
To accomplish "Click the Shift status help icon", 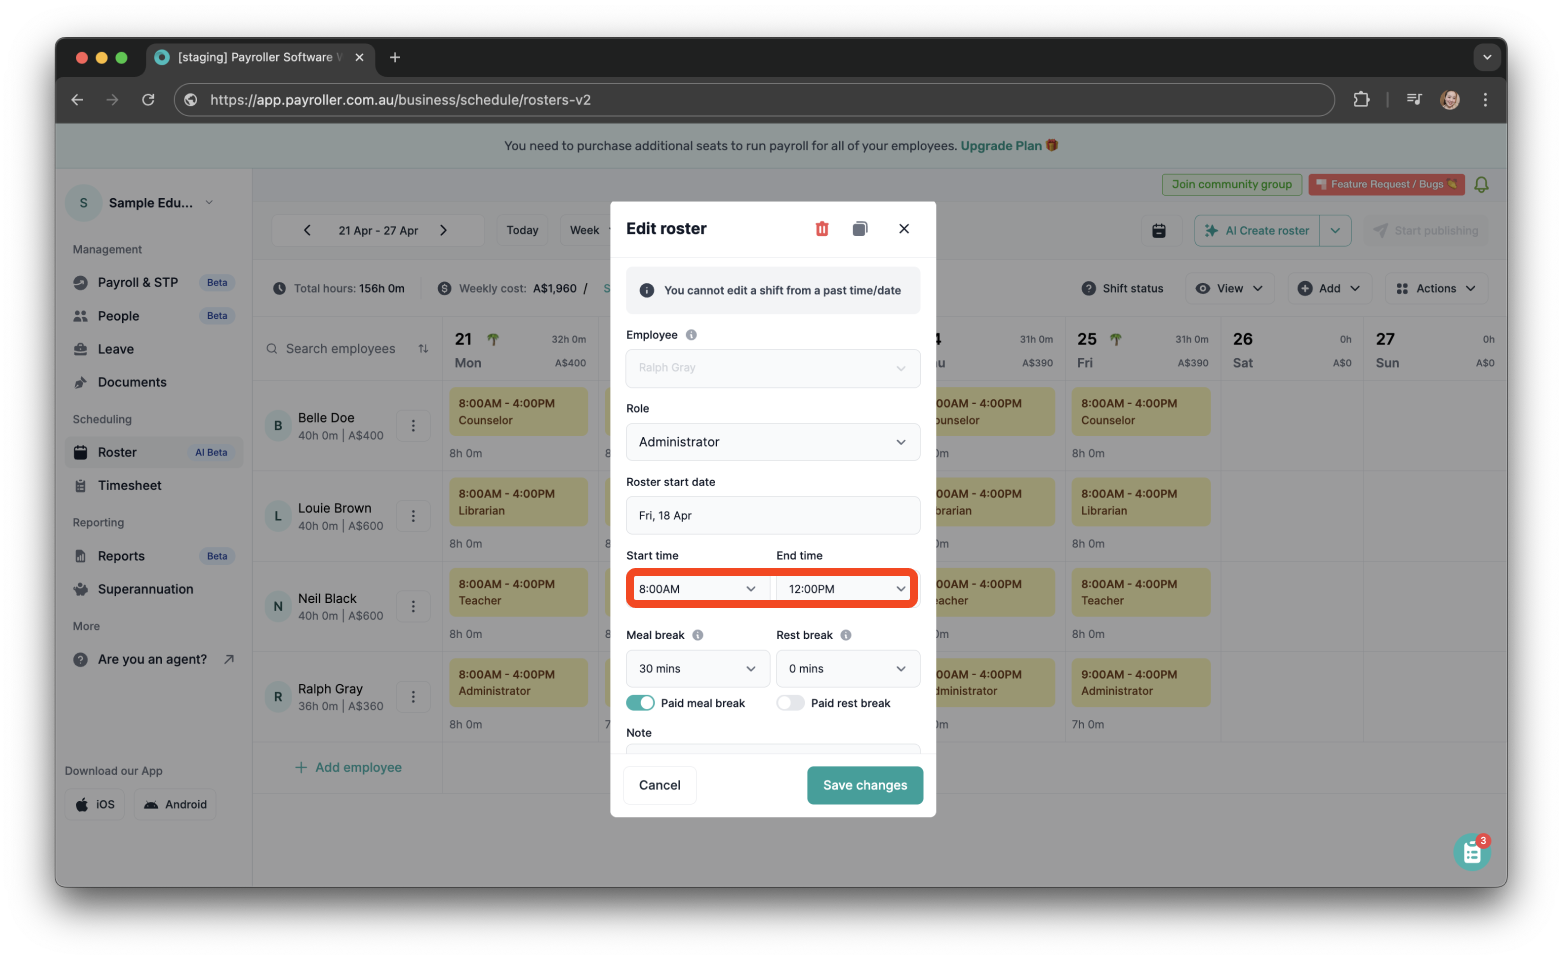I will [1088, 288].
